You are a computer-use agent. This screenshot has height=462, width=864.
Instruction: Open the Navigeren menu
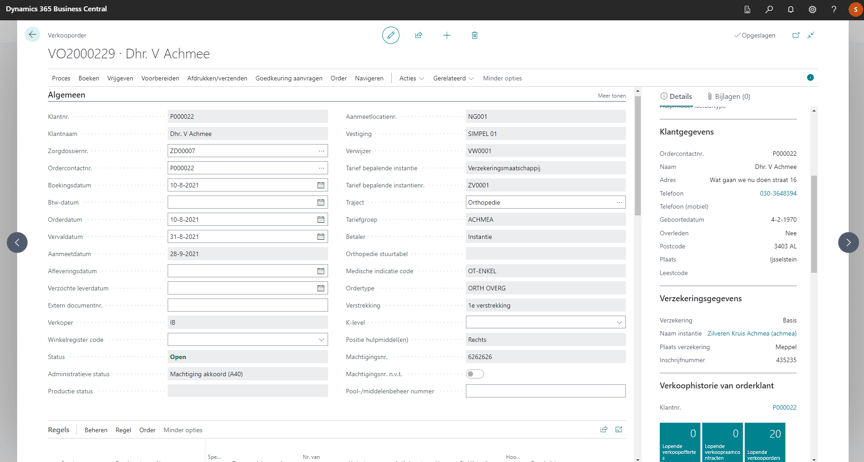369,78
